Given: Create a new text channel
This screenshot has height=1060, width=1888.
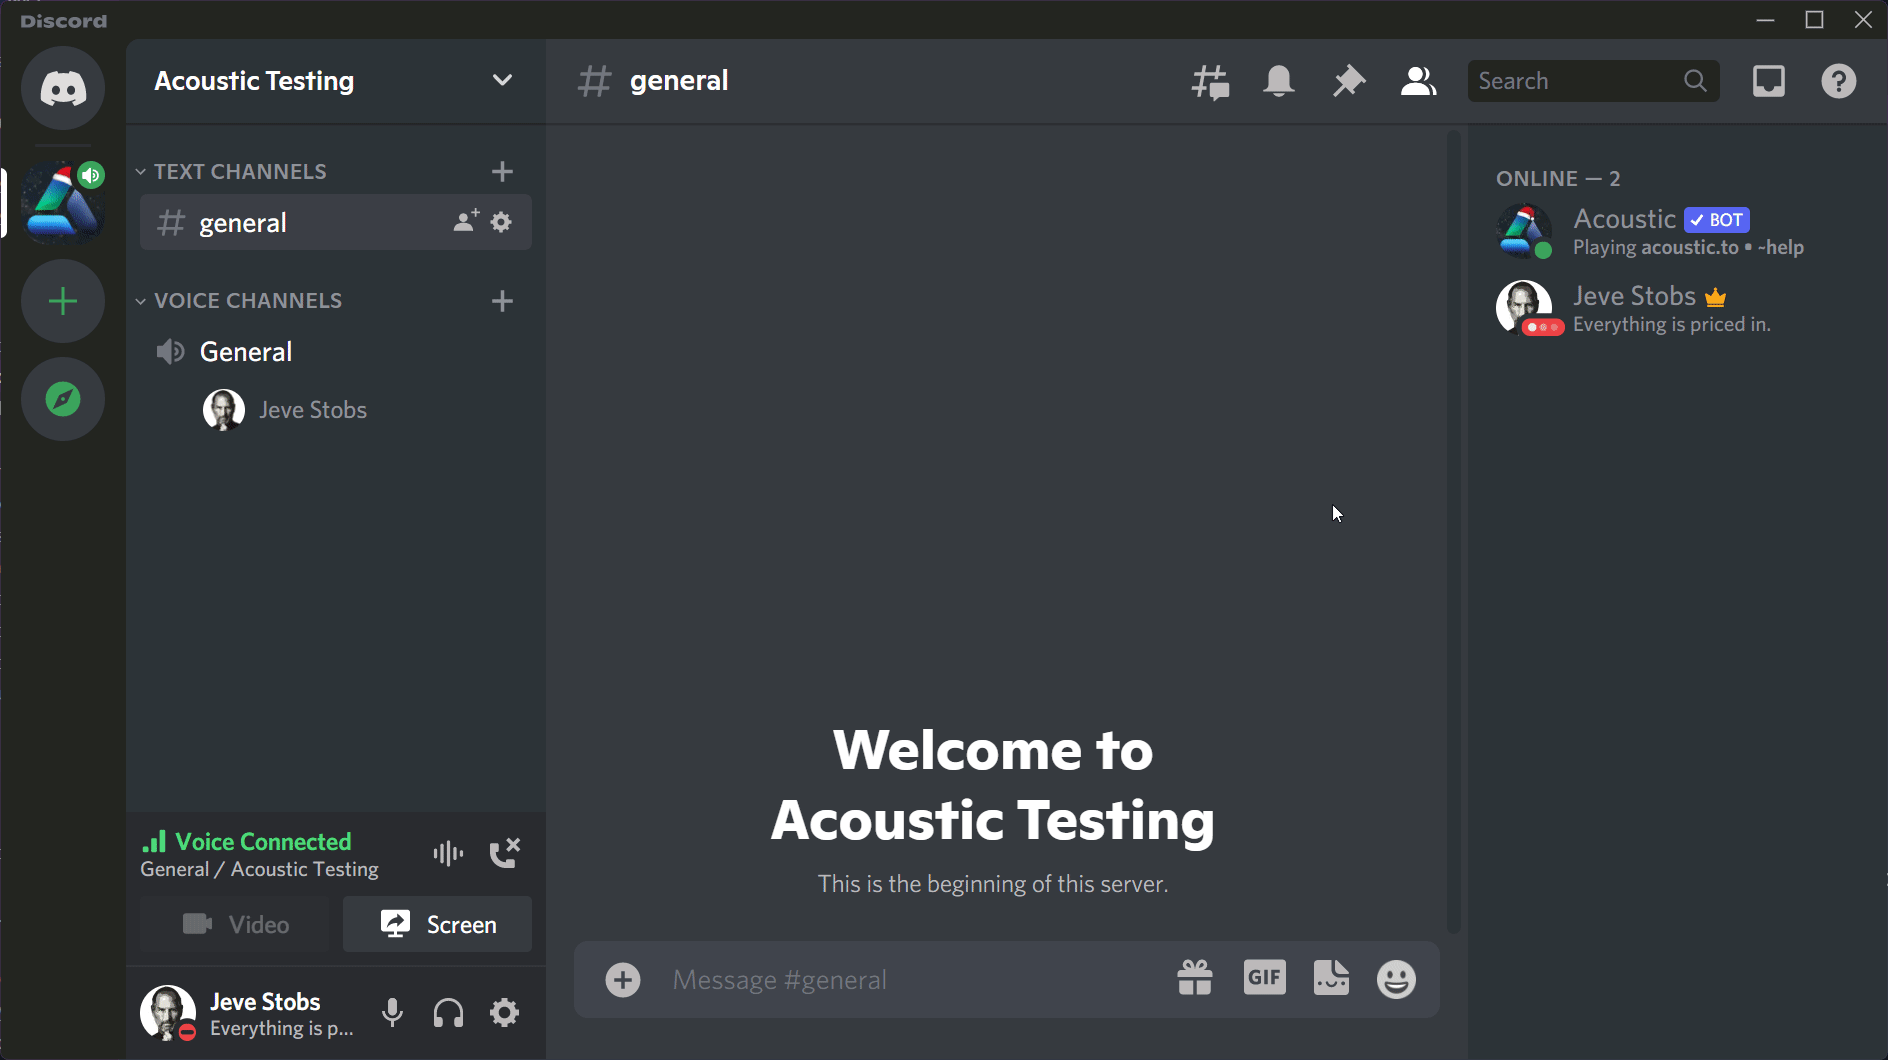Looking at the screenshot, I should coord(503,172).
